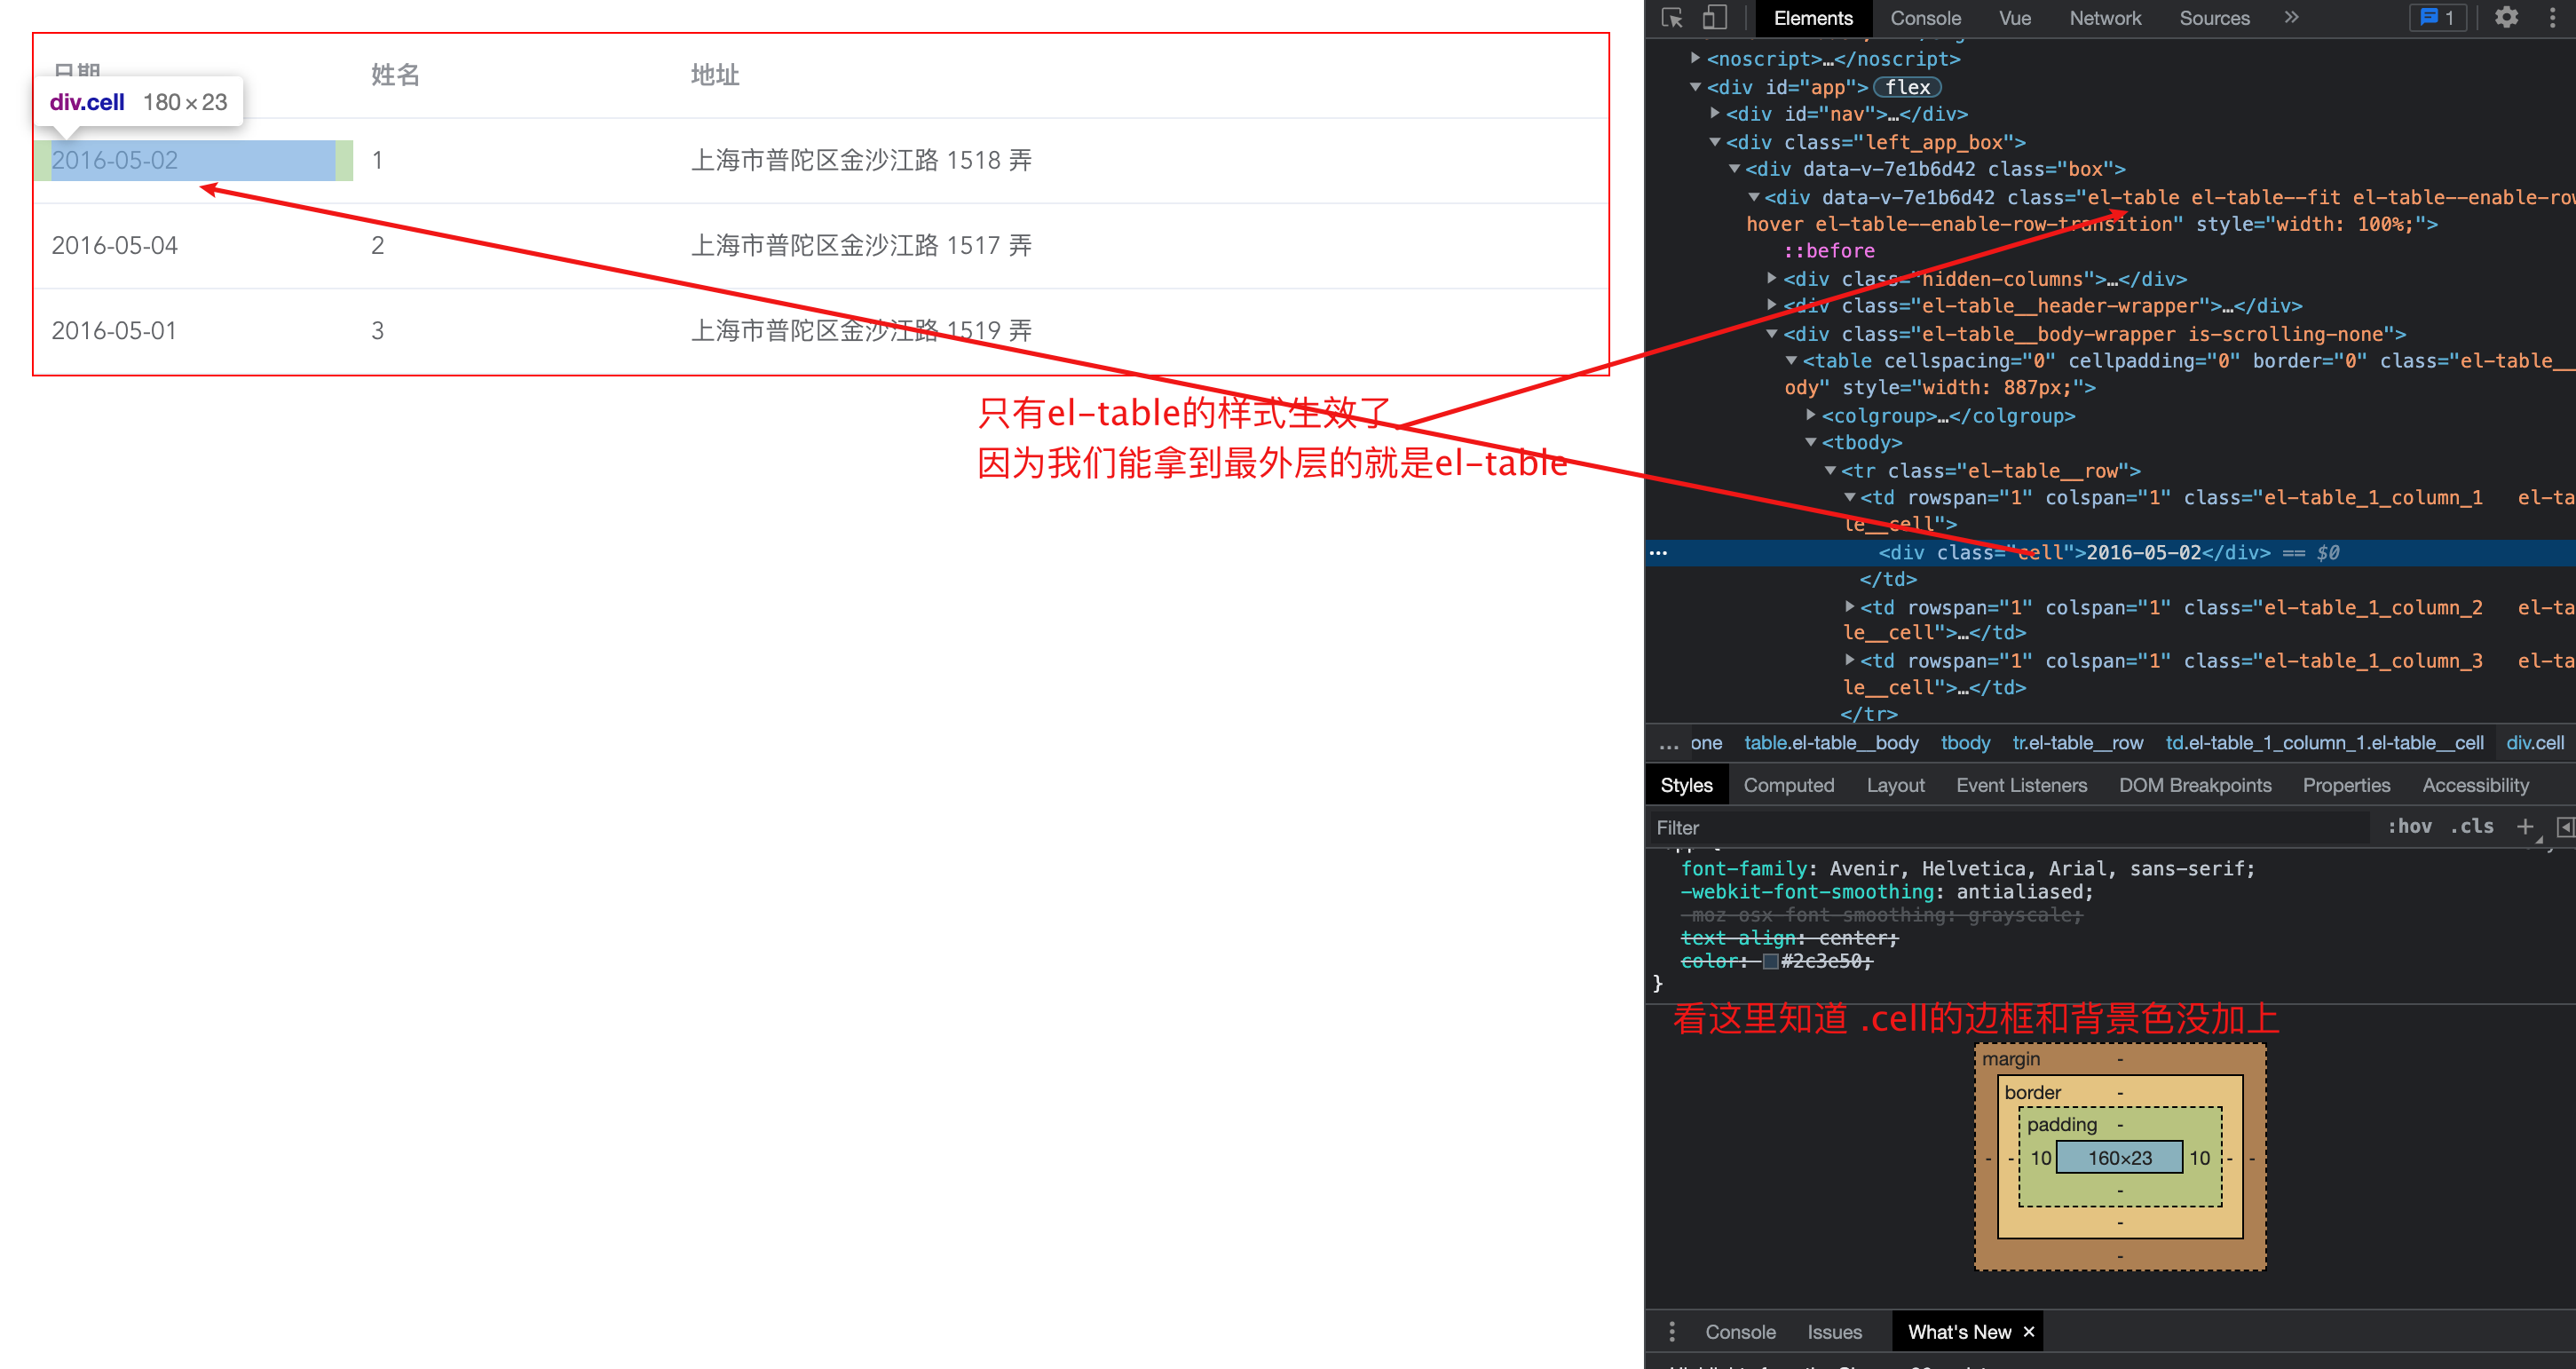Expand the hidden-columns div node

1772,278
